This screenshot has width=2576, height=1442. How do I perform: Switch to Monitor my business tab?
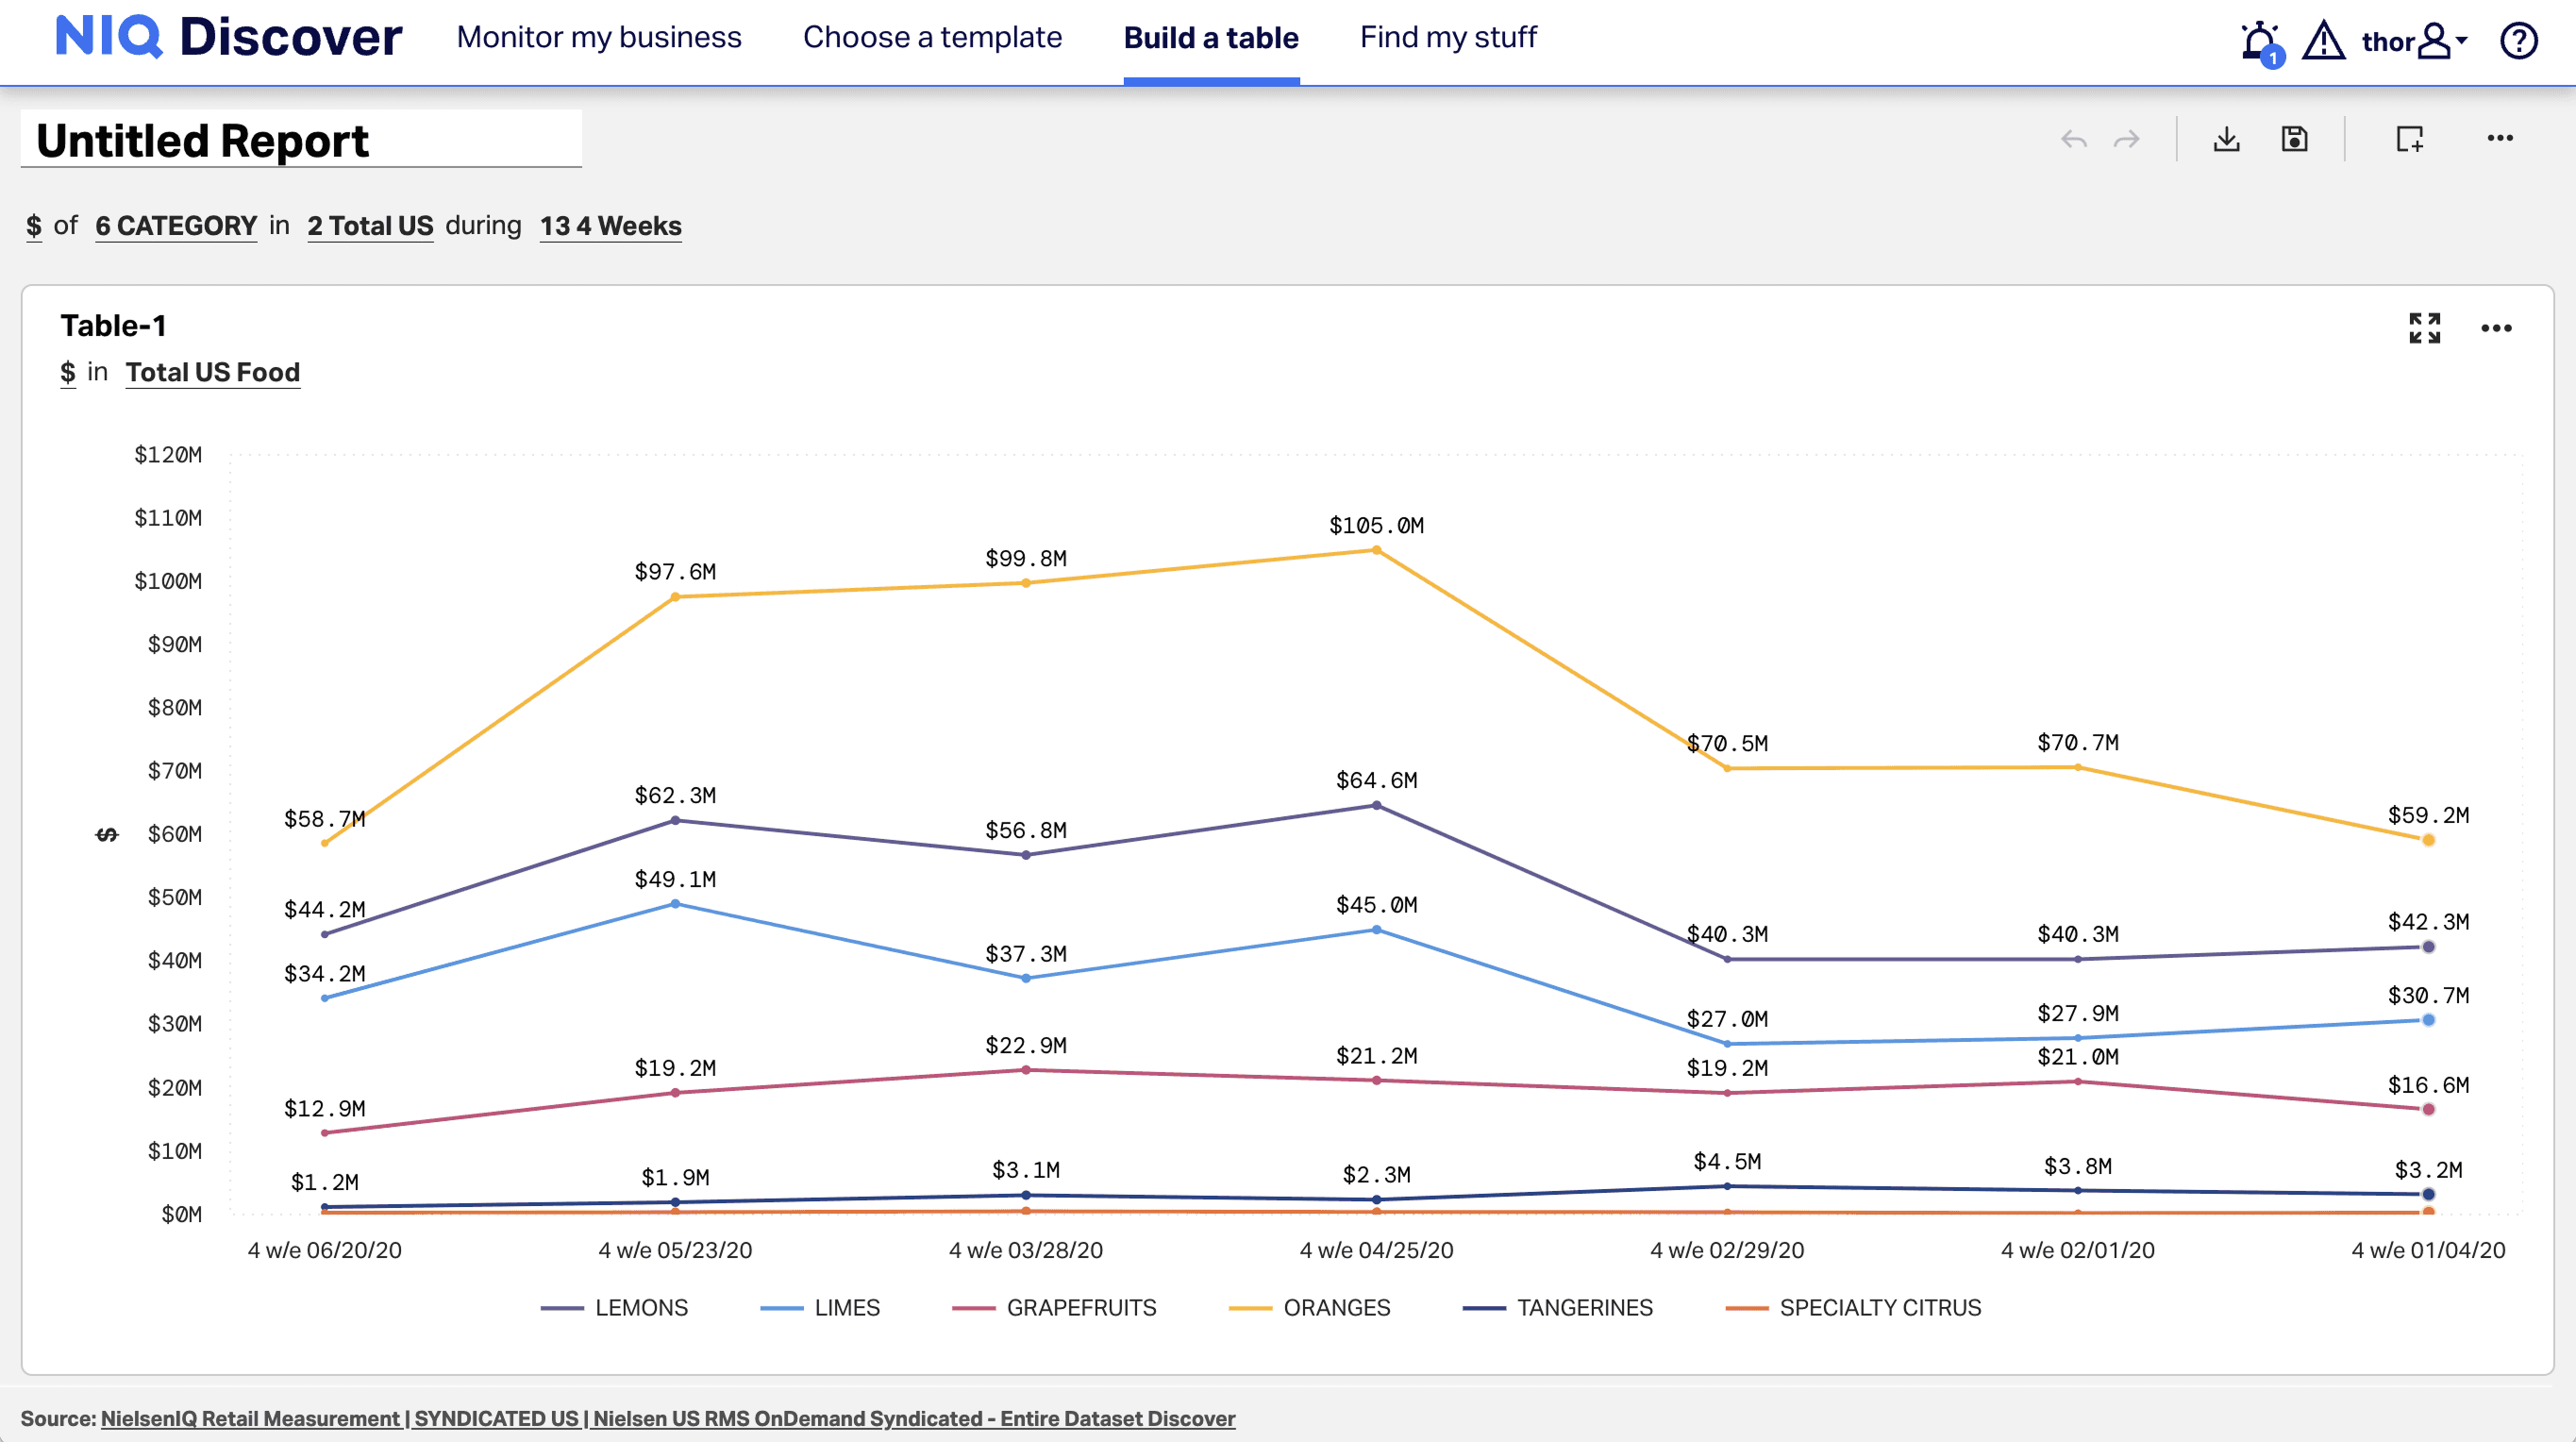coord(599,38)
